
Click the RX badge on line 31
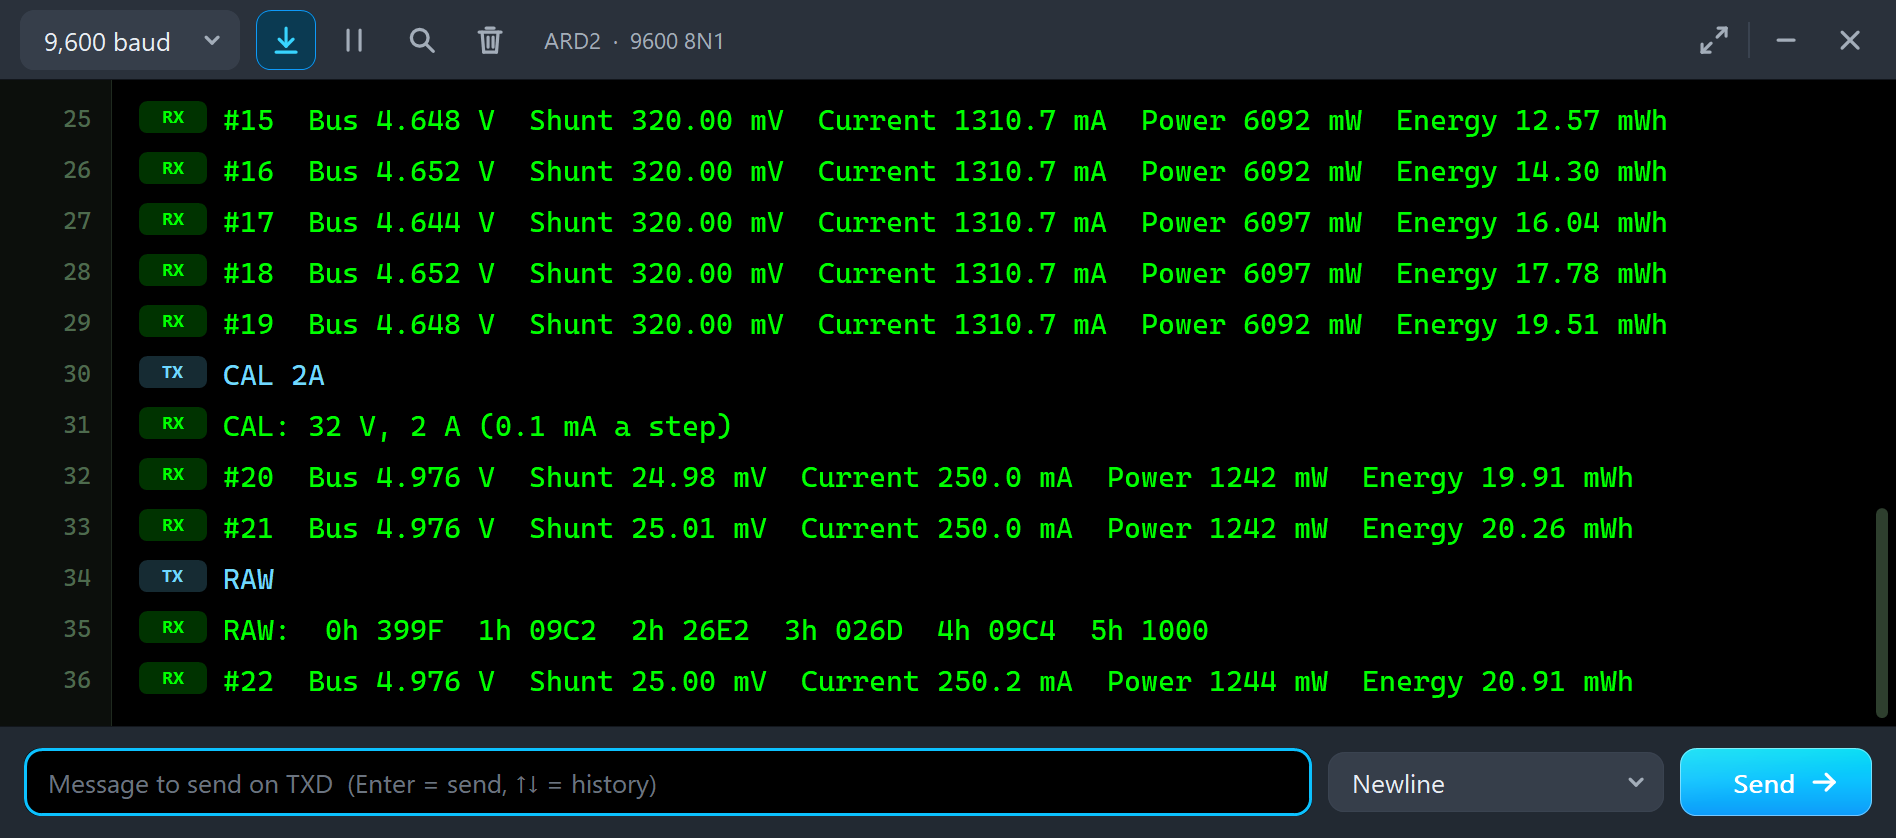(173, 424)
